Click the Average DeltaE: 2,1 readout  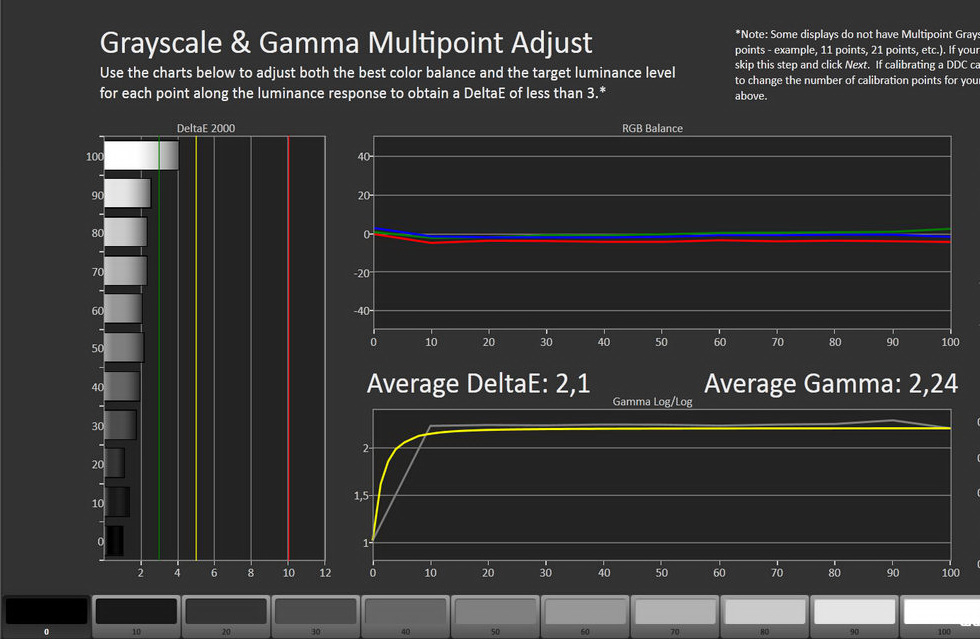(x=478, y=383)
